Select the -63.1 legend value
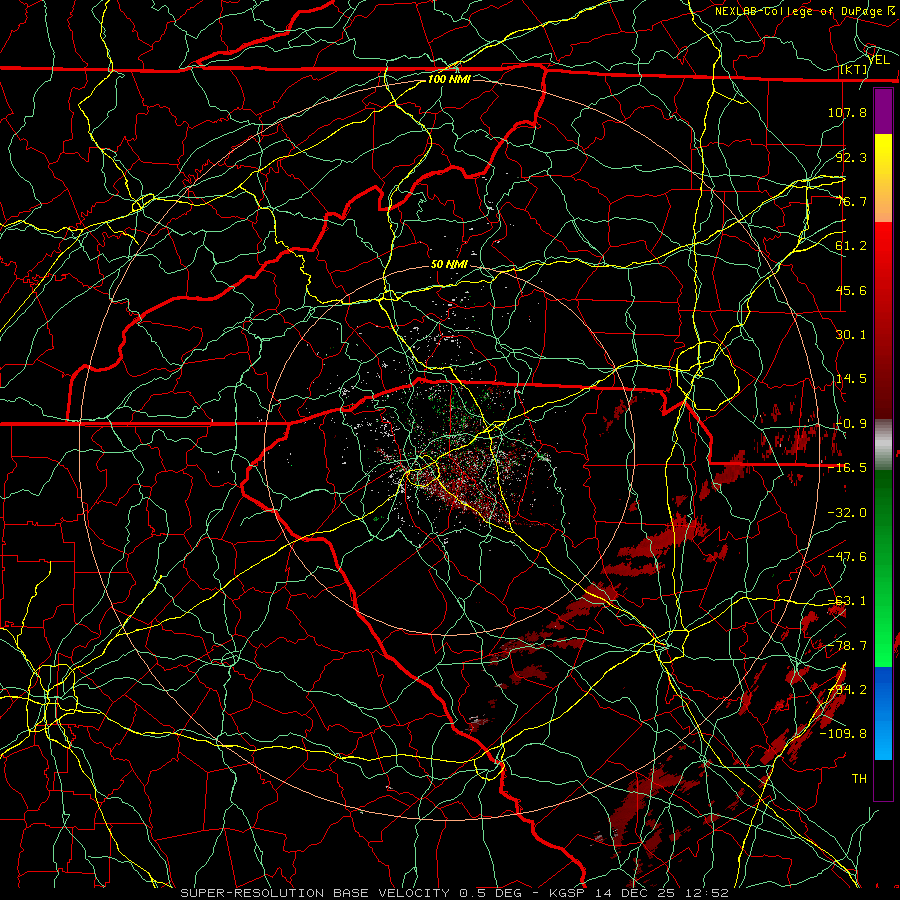 [x=847, y=601]
